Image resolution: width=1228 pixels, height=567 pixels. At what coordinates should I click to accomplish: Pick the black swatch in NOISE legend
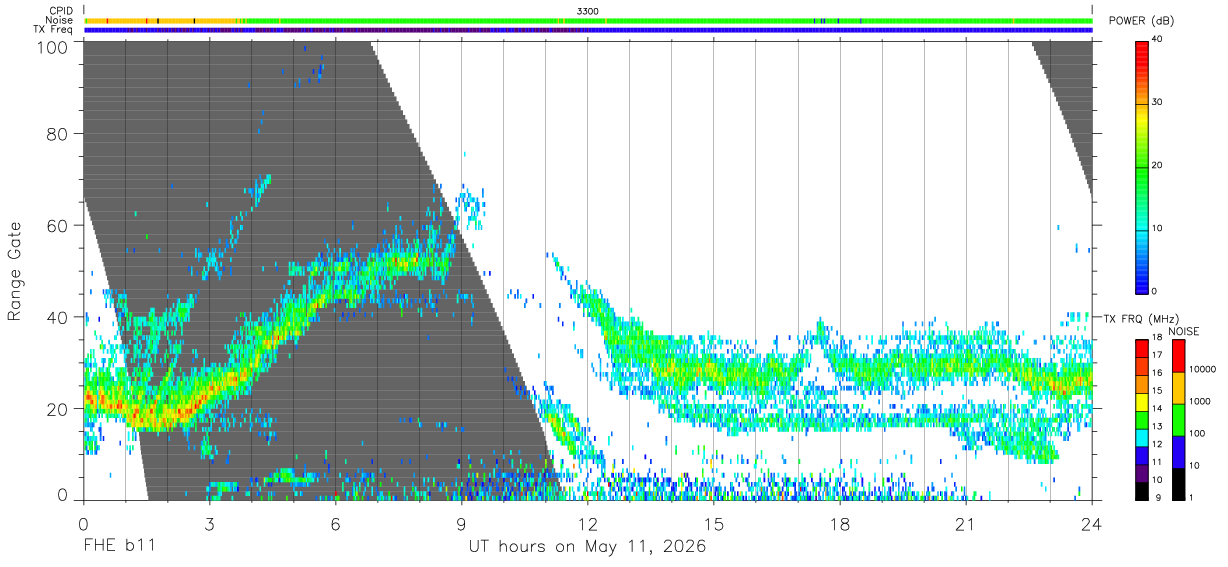[x=1177, y=484]
